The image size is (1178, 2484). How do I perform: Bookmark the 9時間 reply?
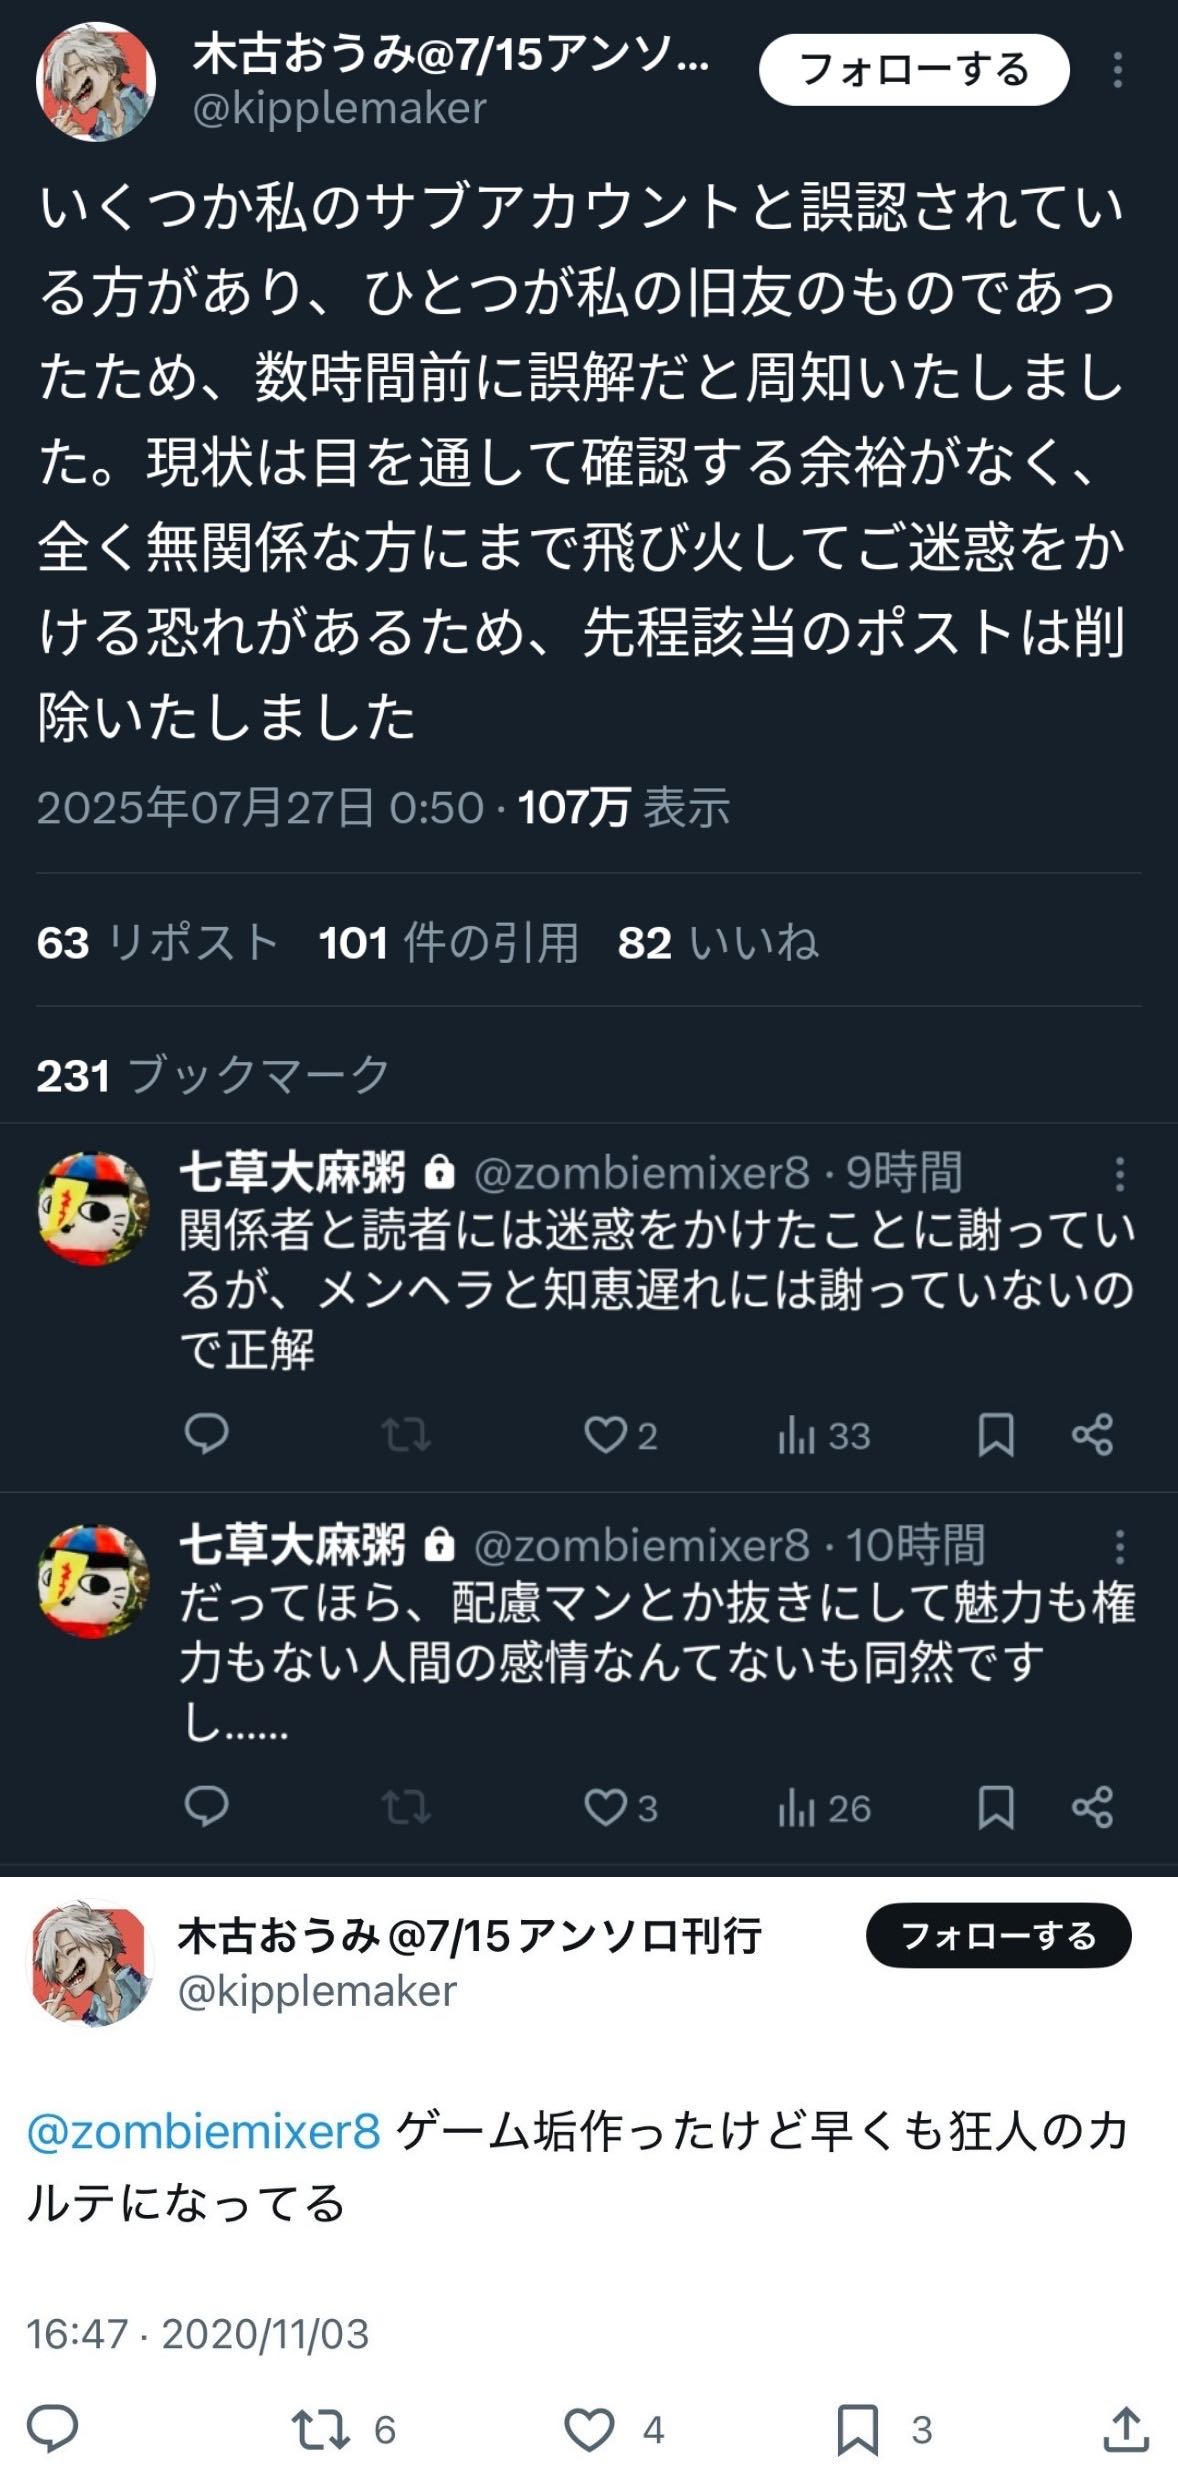[995, 1435]
